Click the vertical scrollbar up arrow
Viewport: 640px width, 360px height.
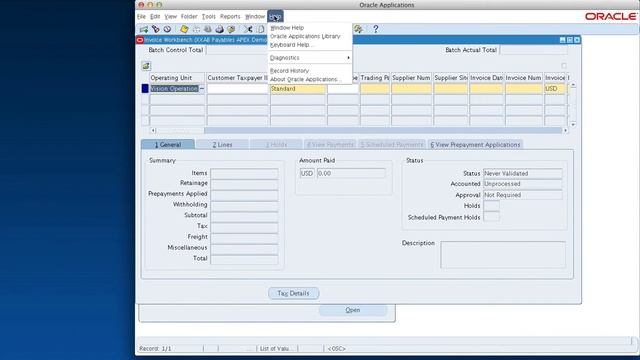pos(573,85)
